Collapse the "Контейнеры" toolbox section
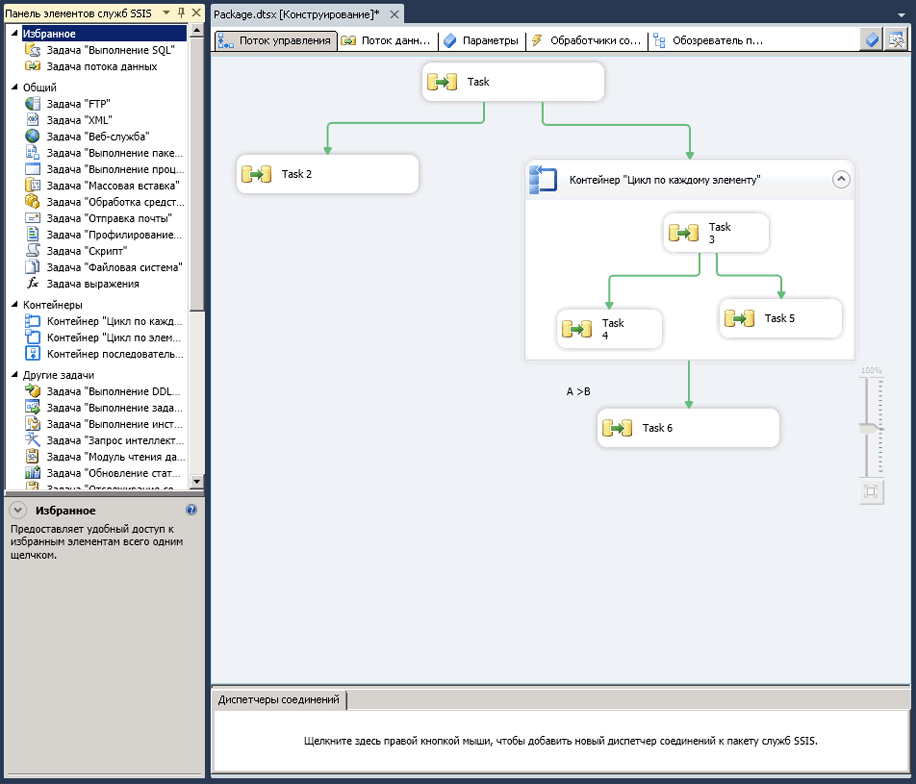Image resolution: width=916 pixels, height=784 pixels. pyautogui.click(x=14, y=305)
